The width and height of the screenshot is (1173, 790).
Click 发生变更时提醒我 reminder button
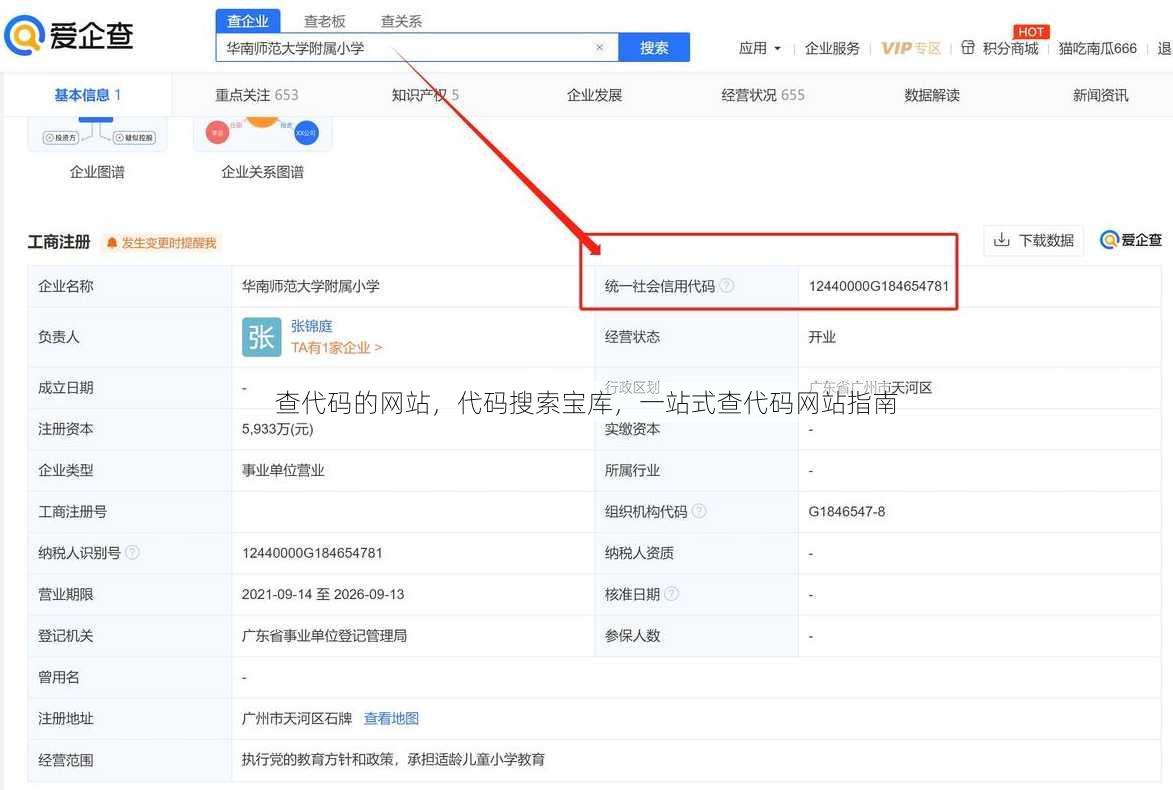point(162,242)
